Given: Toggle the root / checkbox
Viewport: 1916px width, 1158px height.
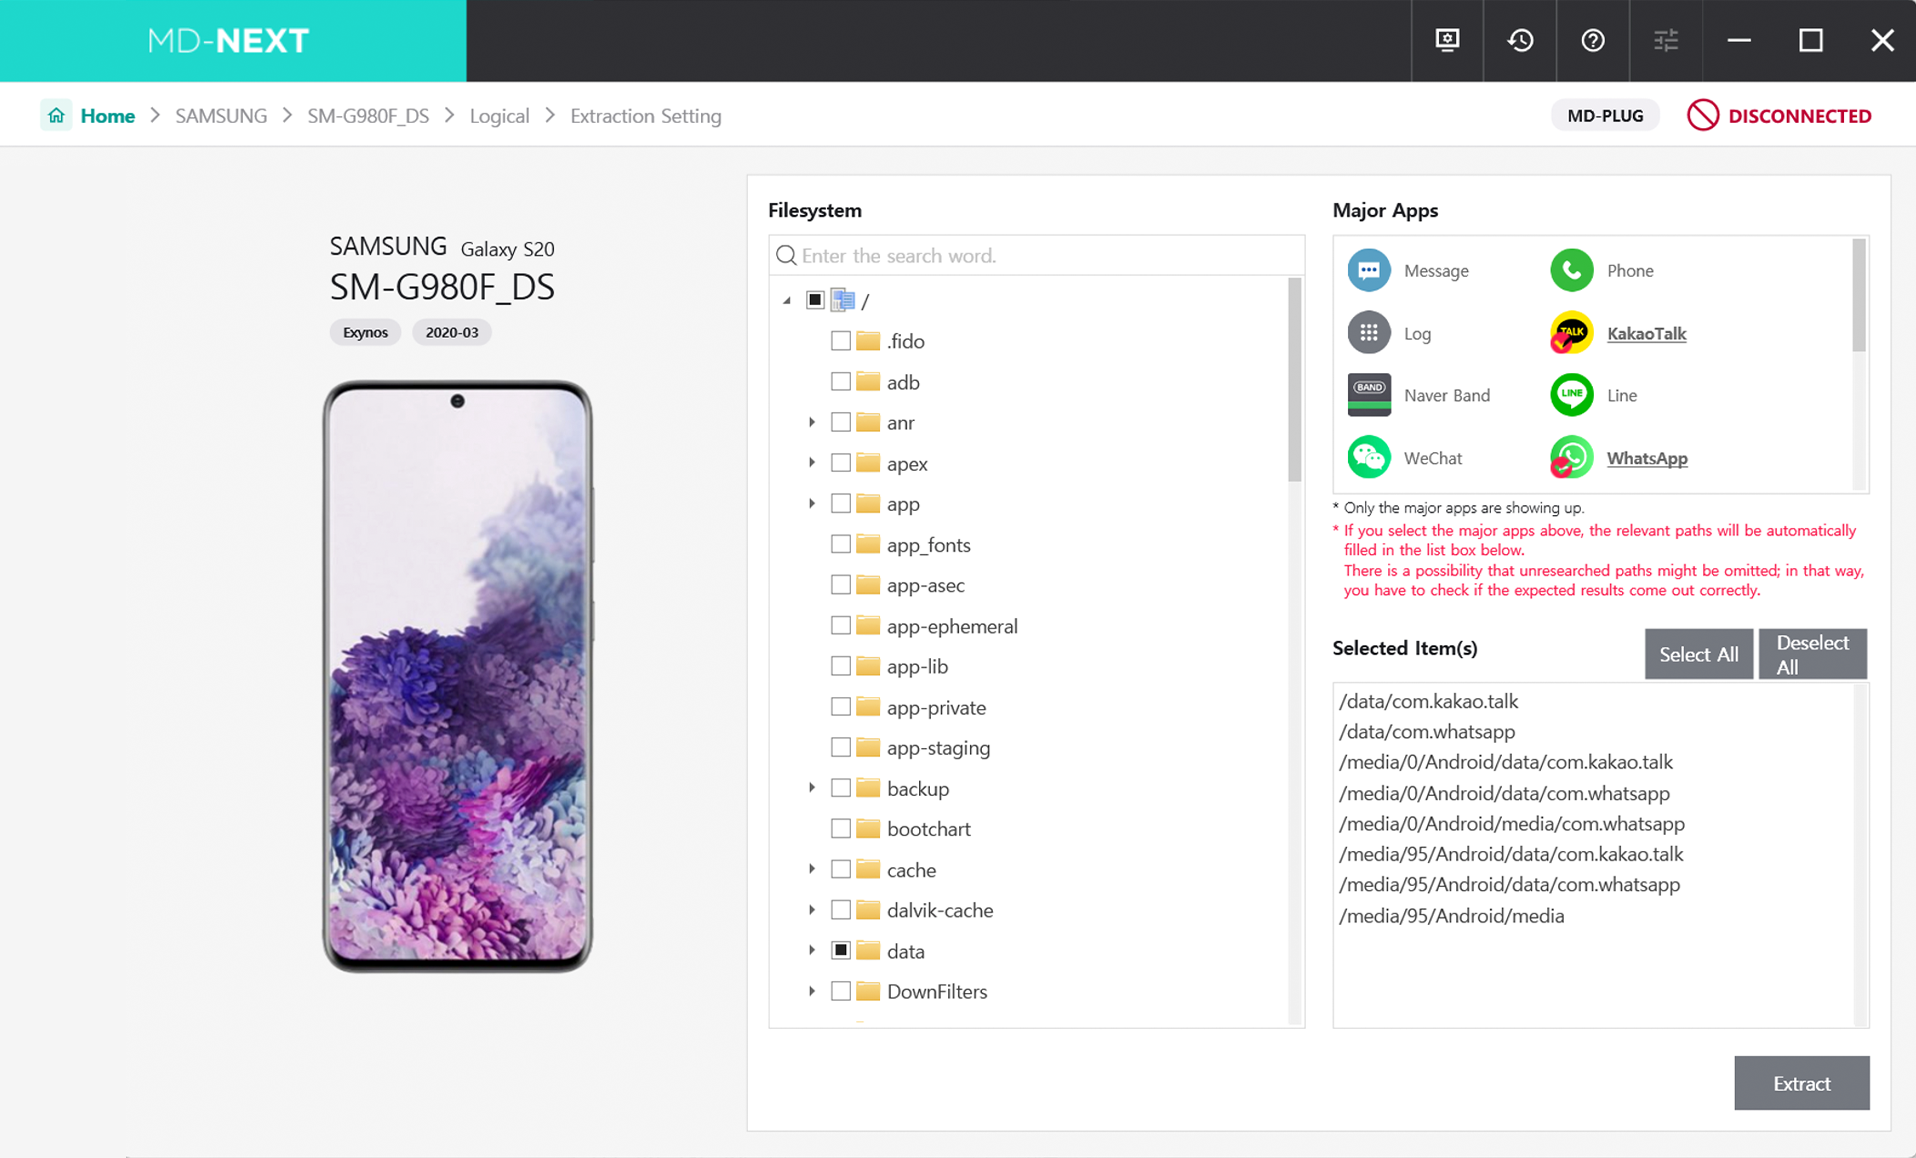Looking at the screenshot, I should point(815,300).
